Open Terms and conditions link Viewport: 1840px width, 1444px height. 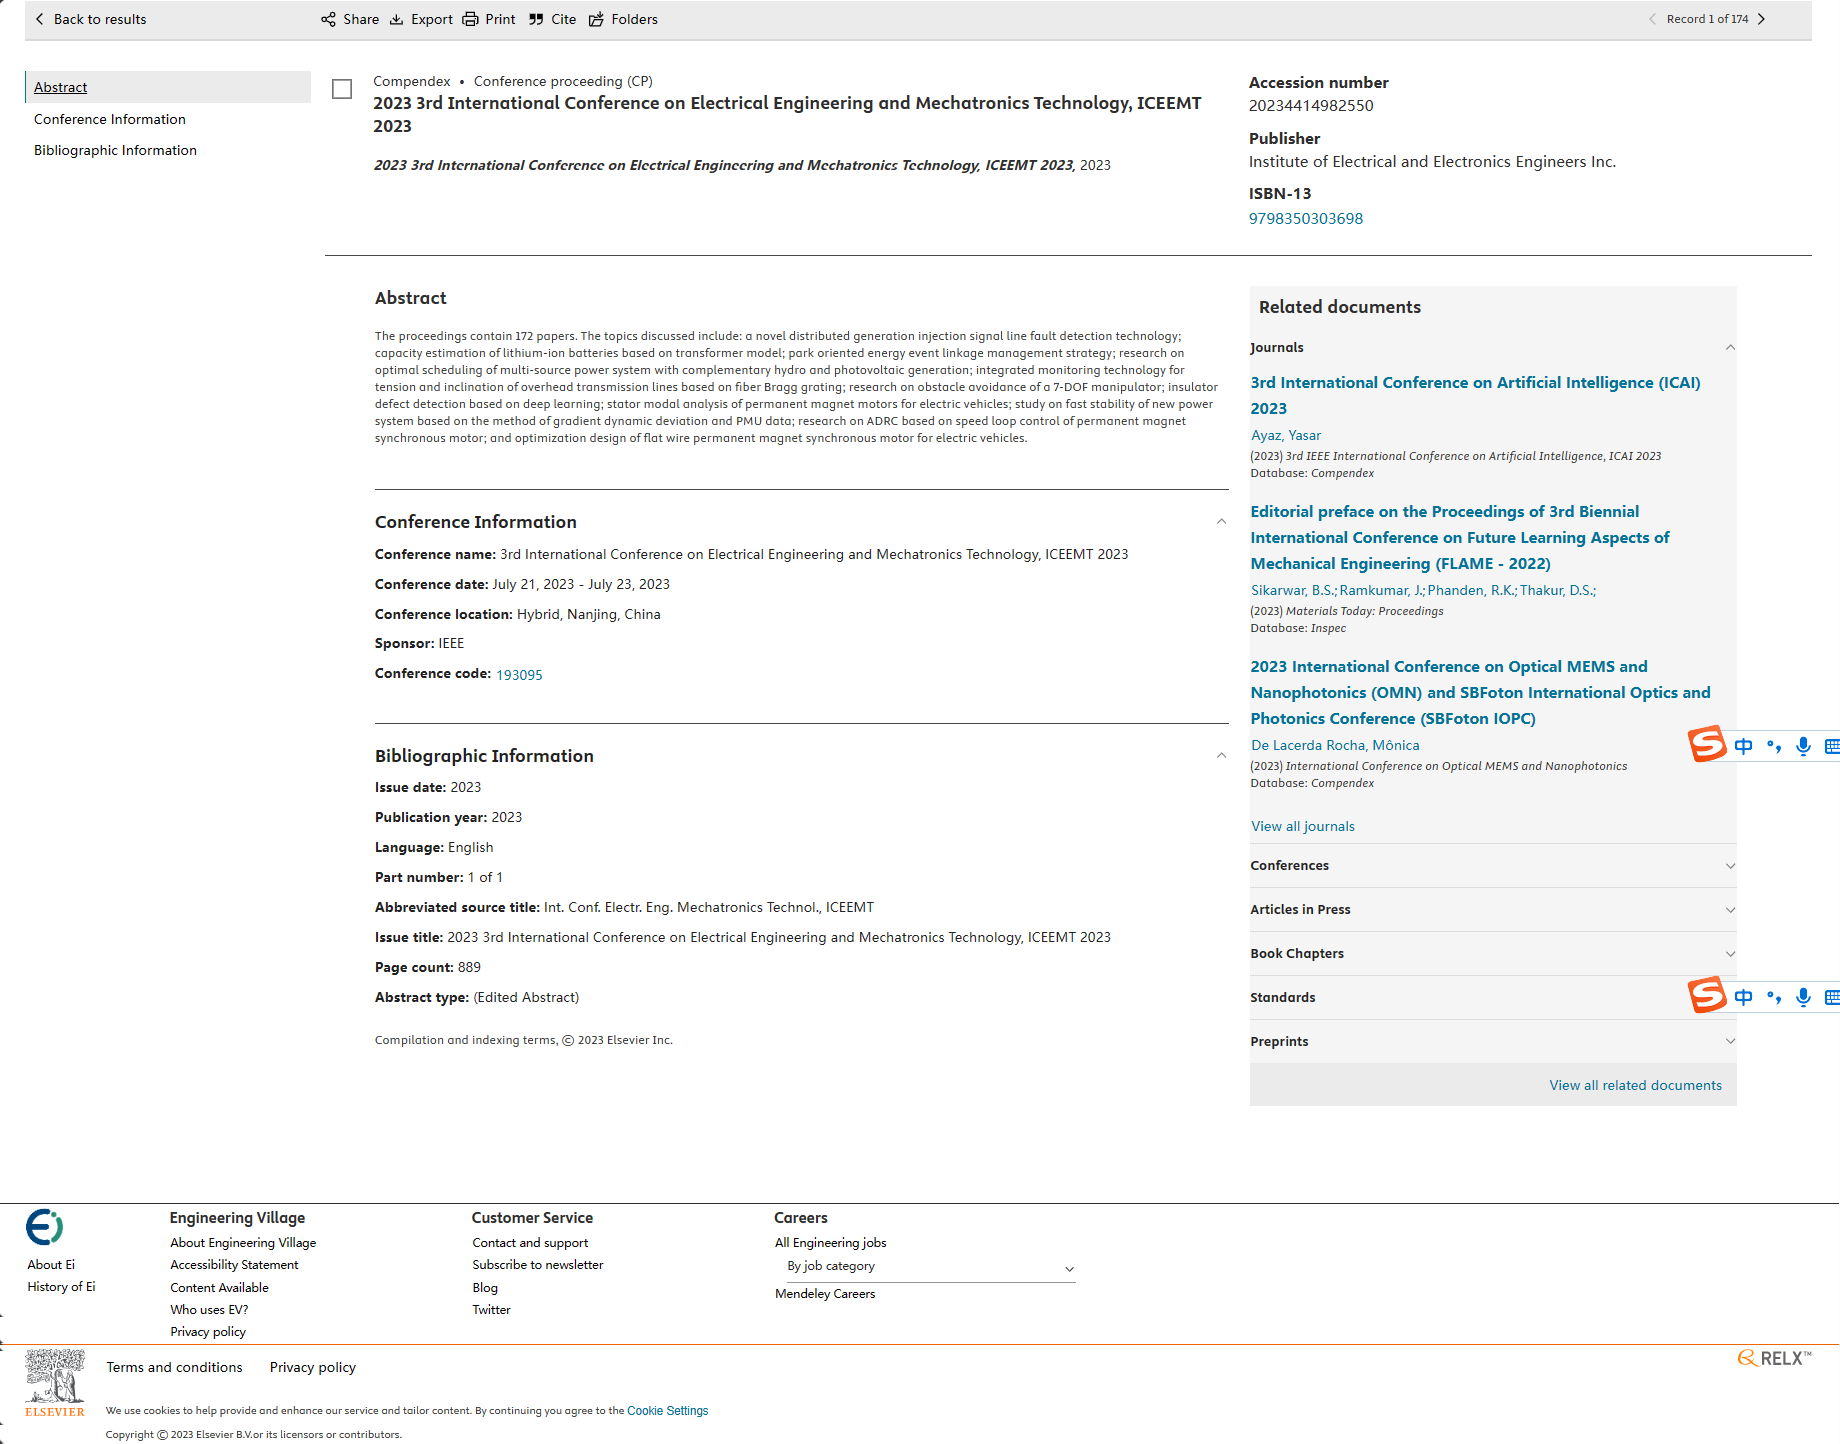[x=174, y=1367]
